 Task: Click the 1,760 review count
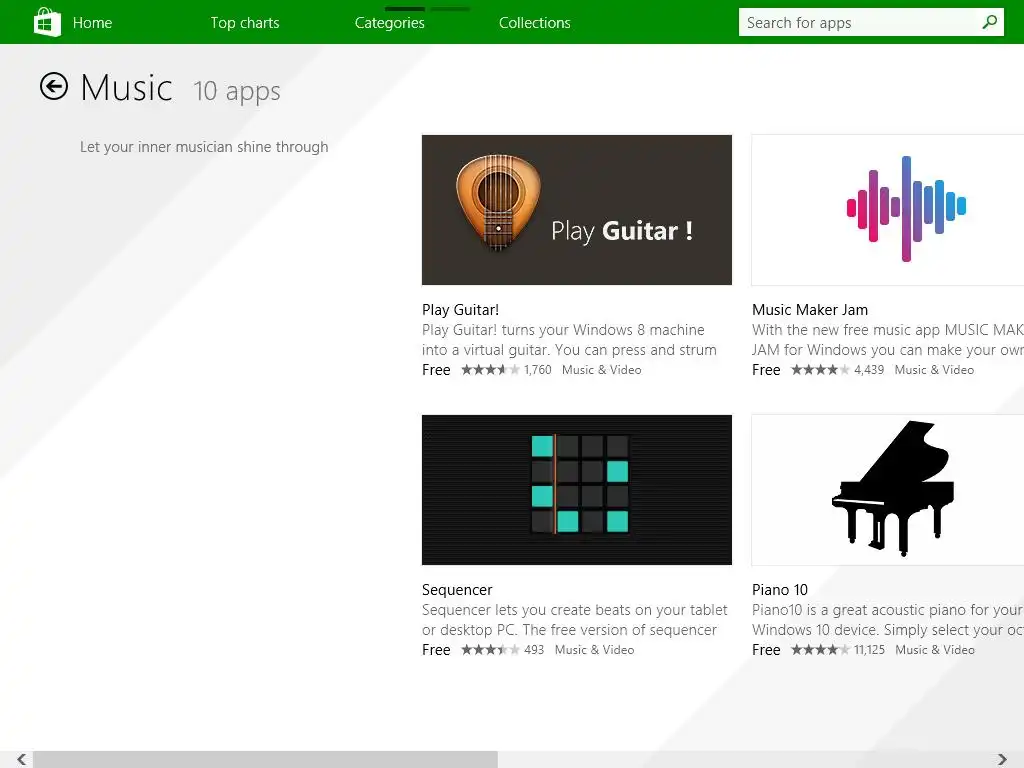click(x=537, y=370)
